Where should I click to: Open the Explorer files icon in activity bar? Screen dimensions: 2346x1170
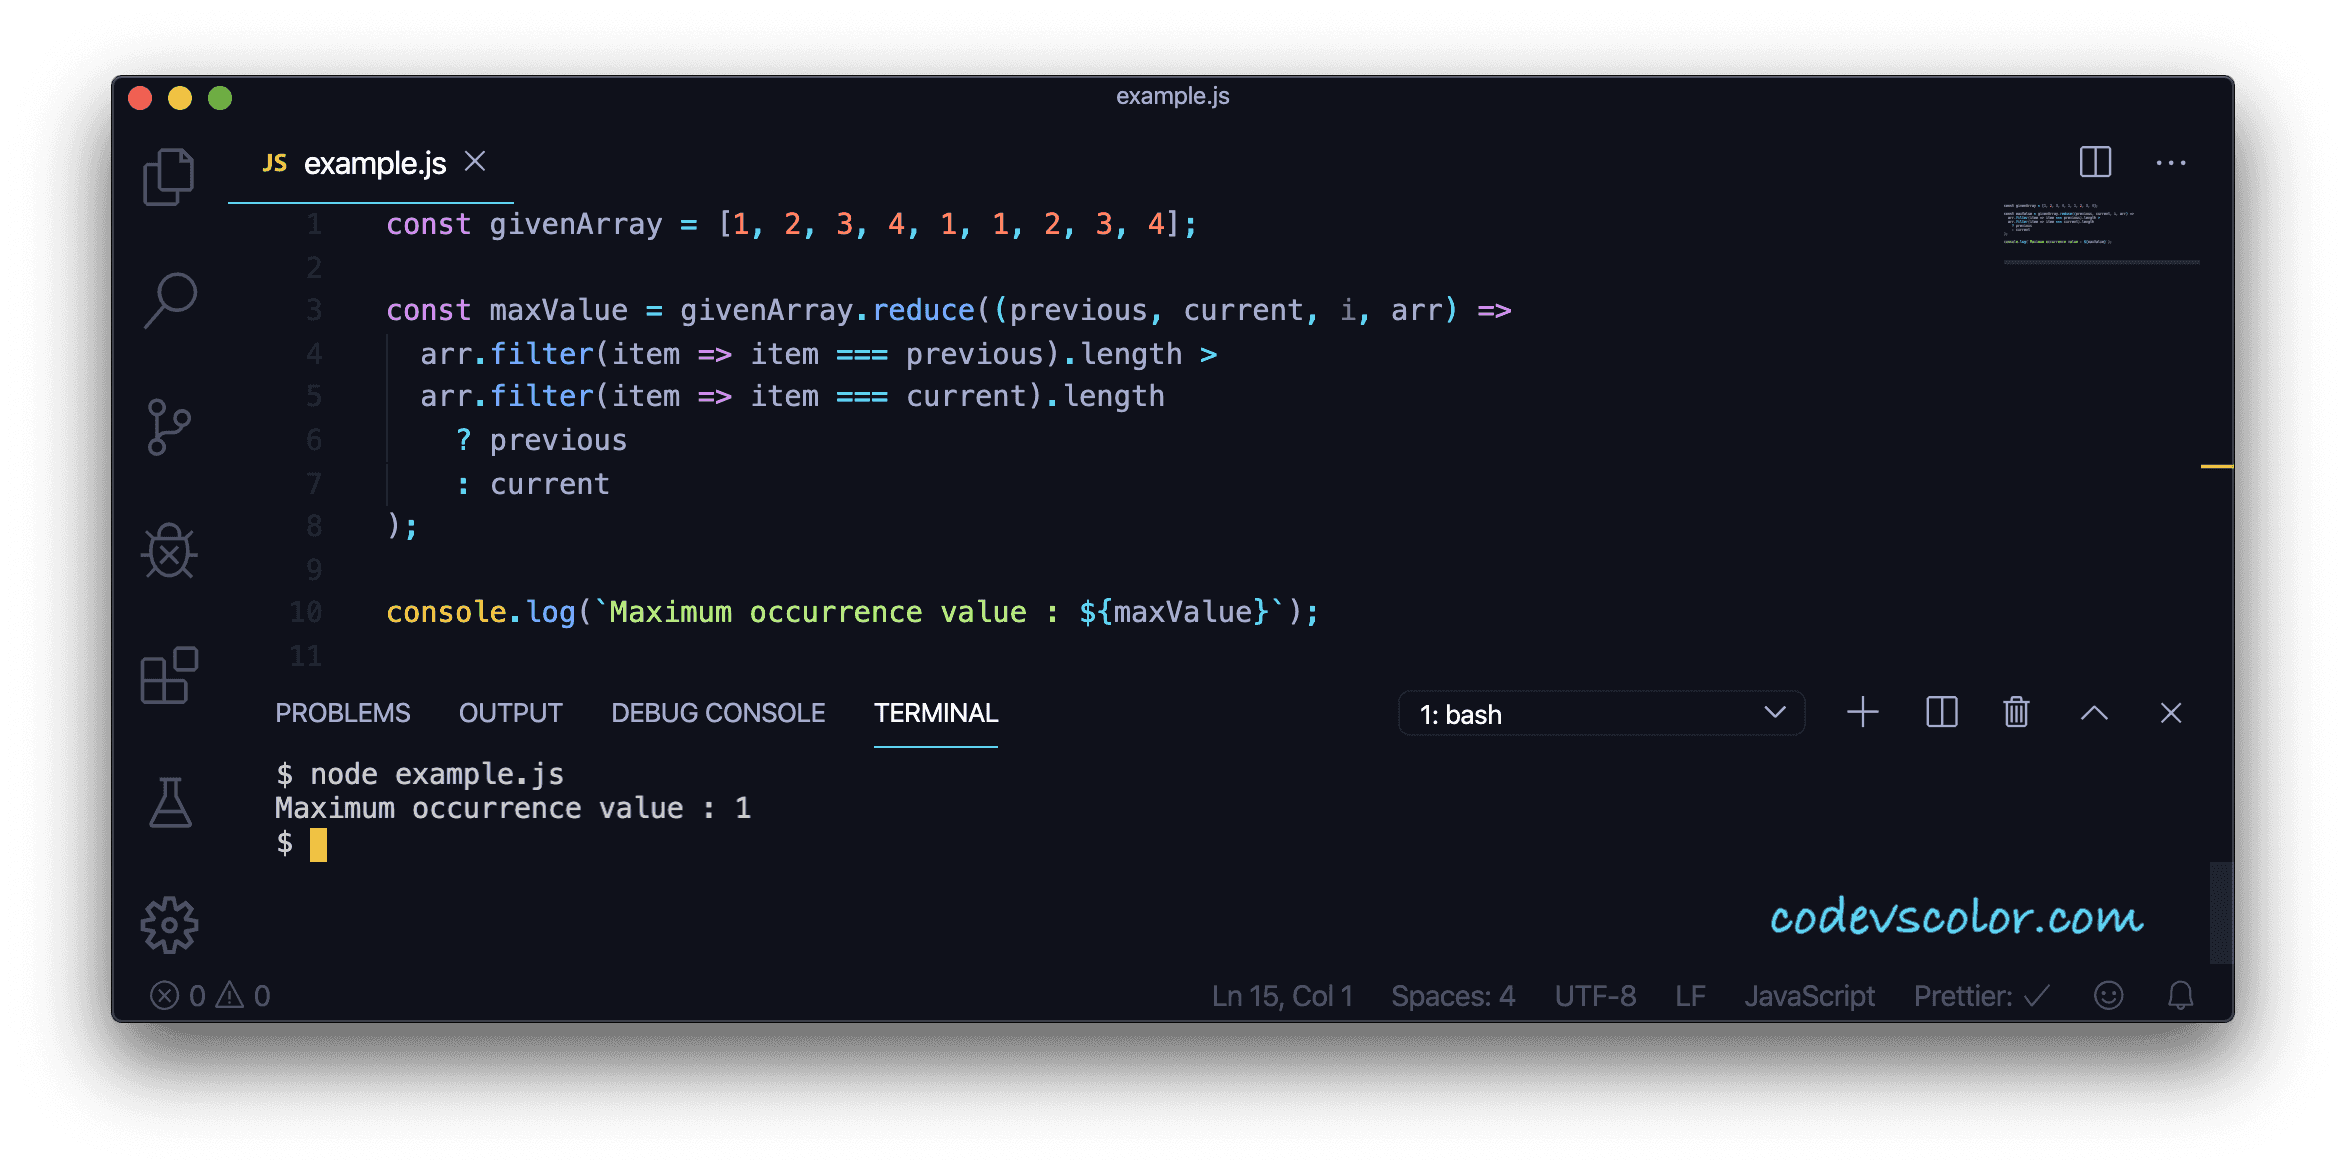tap(169, 177)
